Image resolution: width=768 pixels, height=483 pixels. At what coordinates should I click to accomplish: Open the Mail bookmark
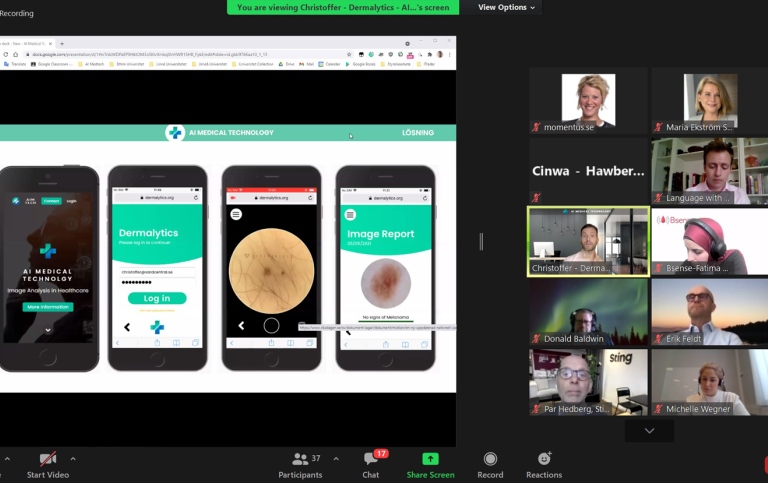pos(307,64)
